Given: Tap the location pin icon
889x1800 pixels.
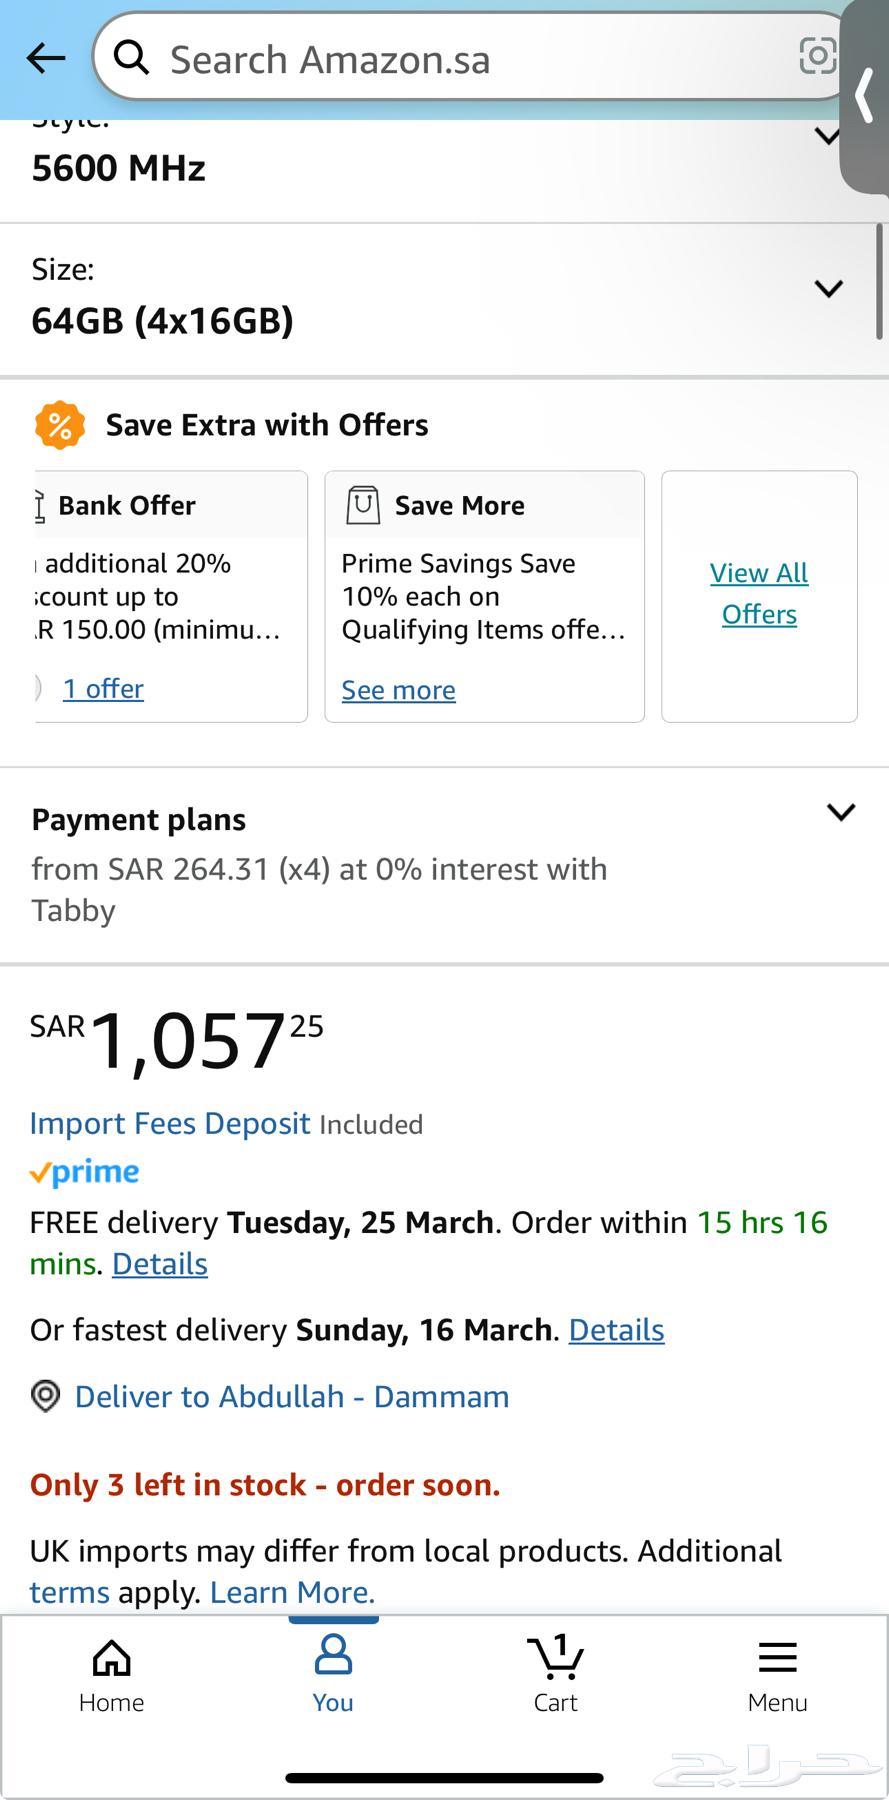Looking at the screenshot, I should click(46, 1396).
